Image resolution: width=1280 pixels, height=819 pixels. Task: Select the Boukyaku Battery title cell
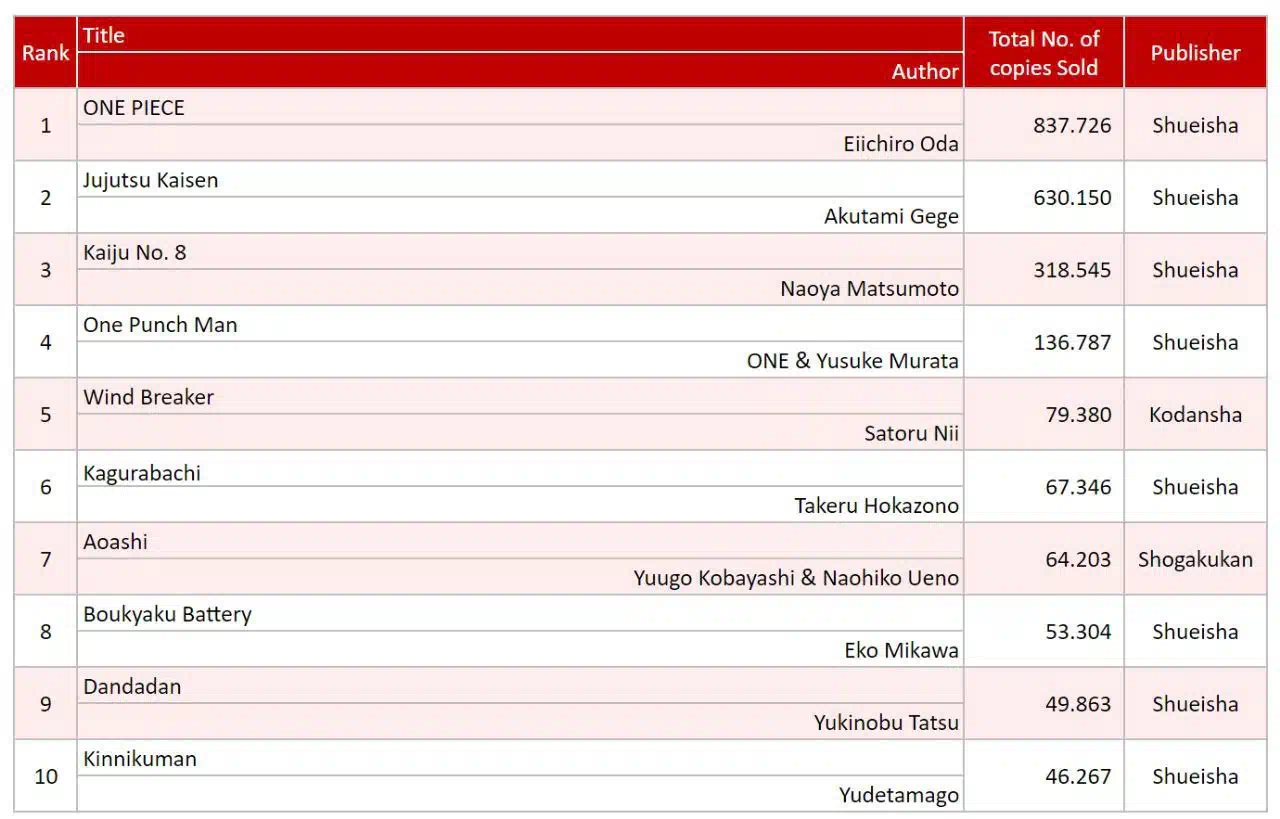pos(520,614)
